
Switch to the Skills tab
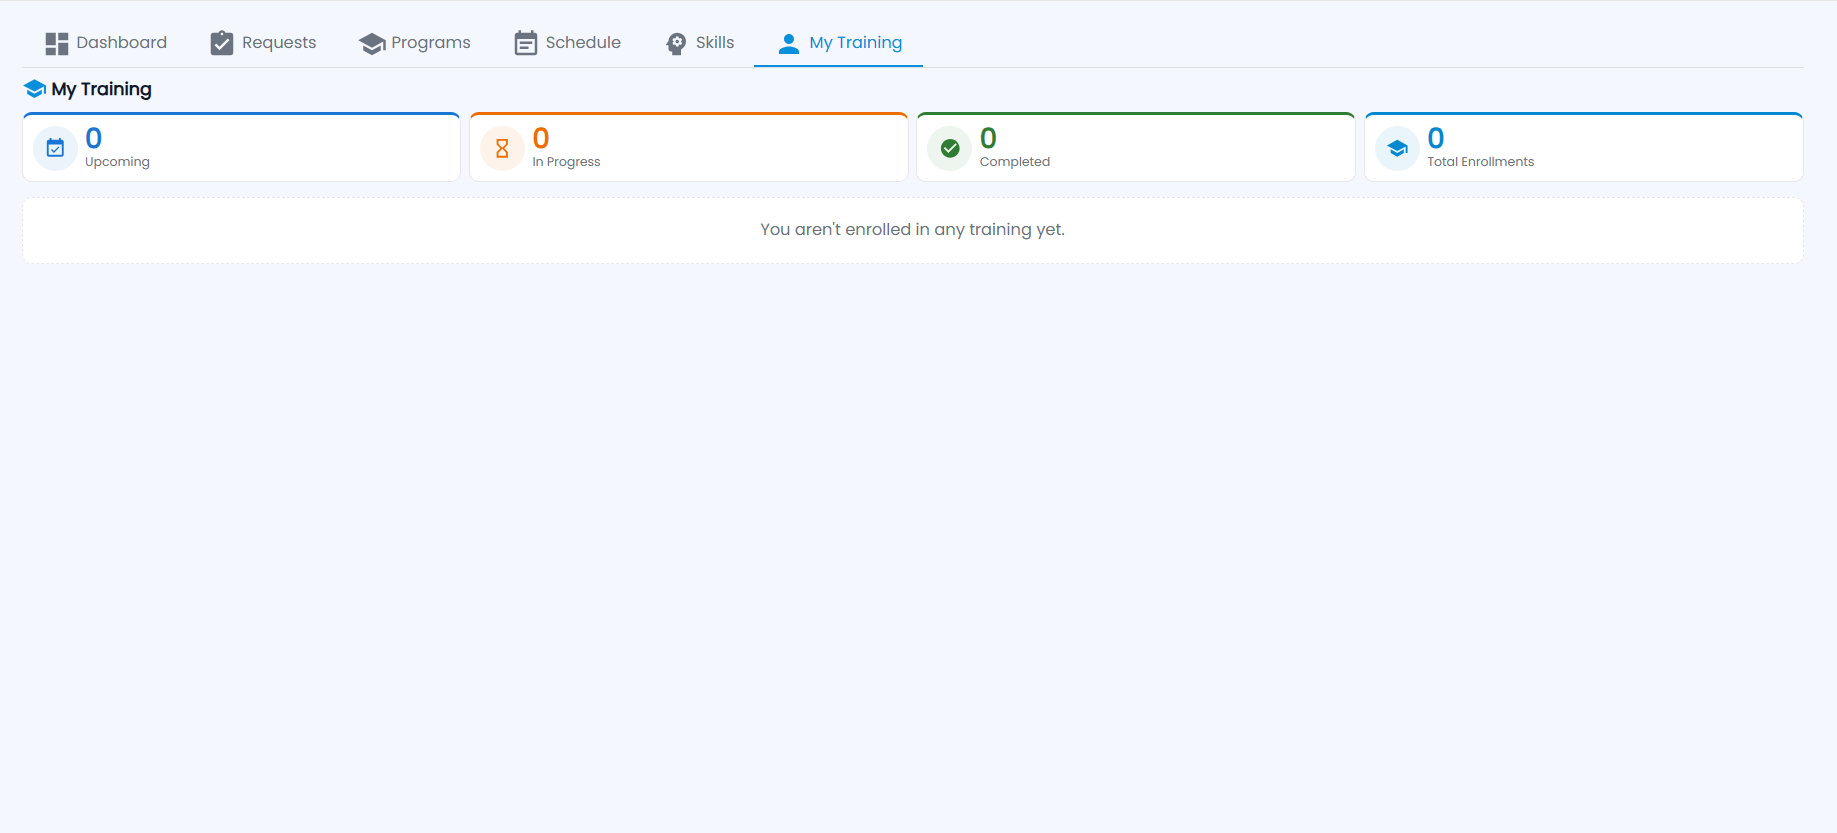[700, 43]
